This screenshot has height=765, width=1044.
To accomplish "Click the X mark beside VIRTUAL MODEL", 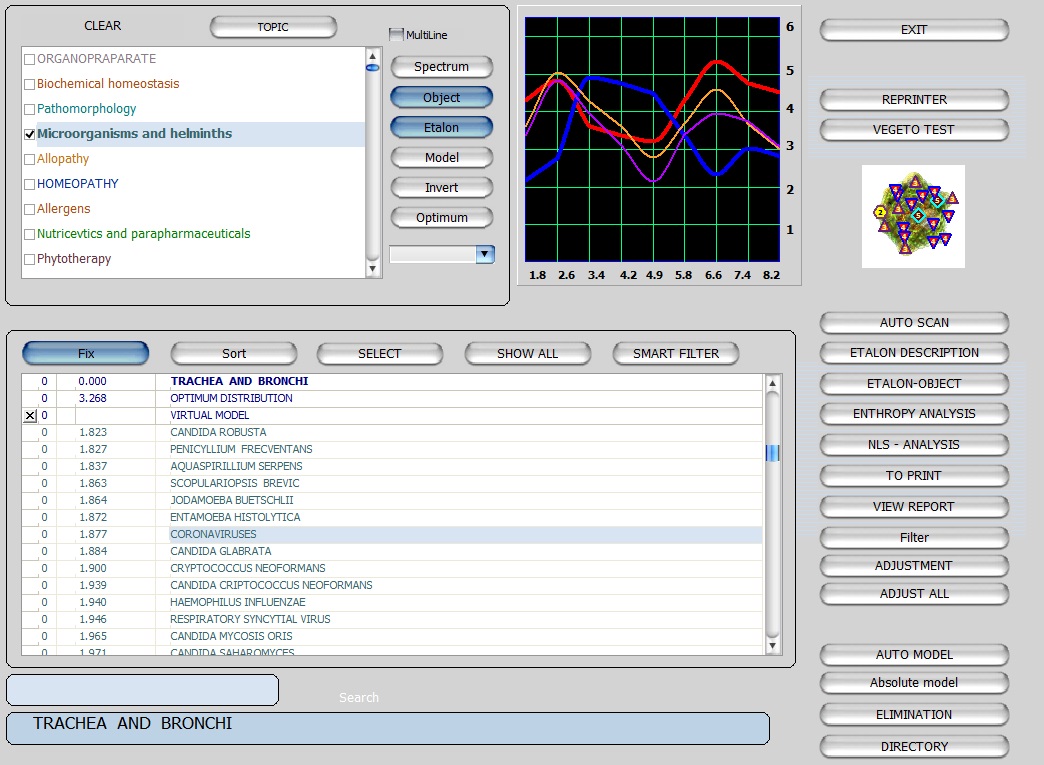I will tap(29, 415).
